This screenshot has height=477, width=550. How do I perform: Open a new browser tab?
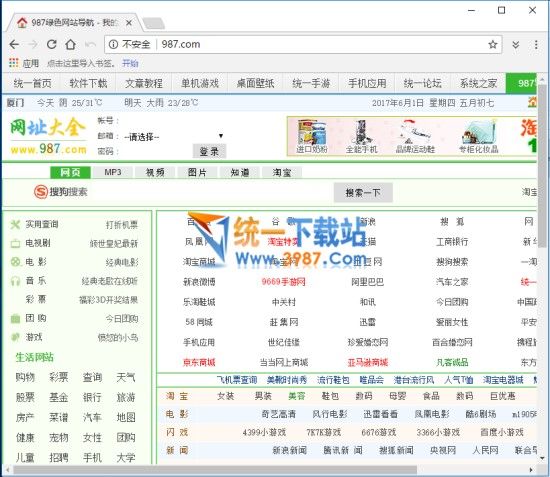point(154,23)
